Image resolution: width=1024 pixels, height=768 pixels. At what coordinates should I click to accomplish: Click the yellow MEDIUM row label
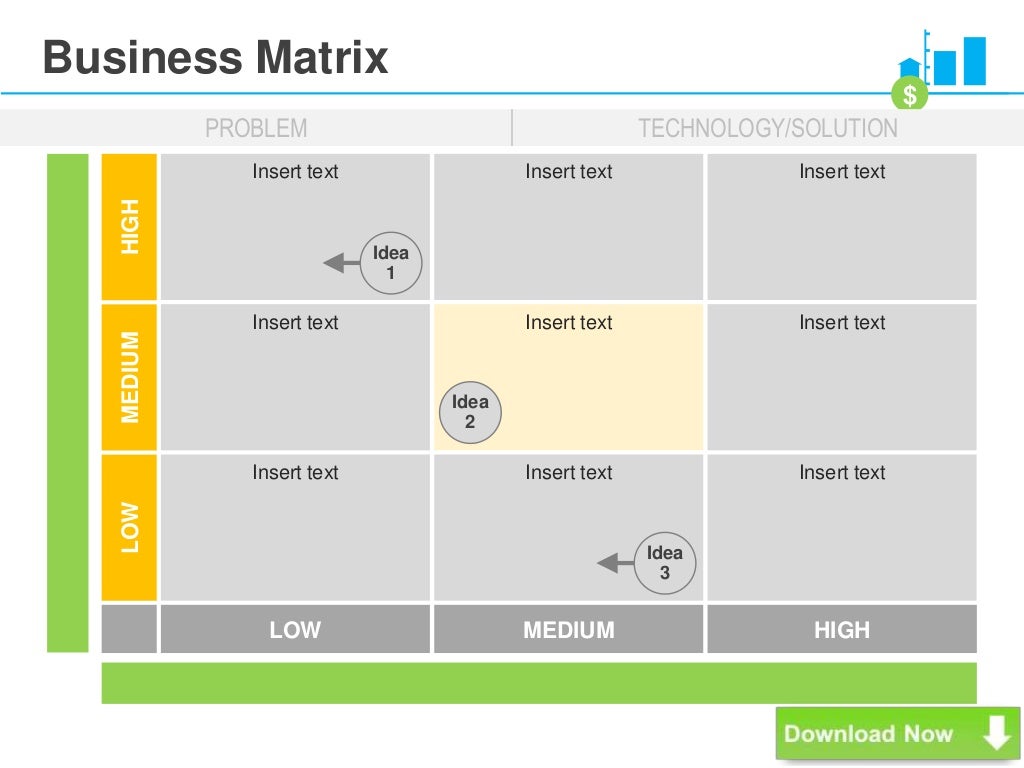coord(129,377)
